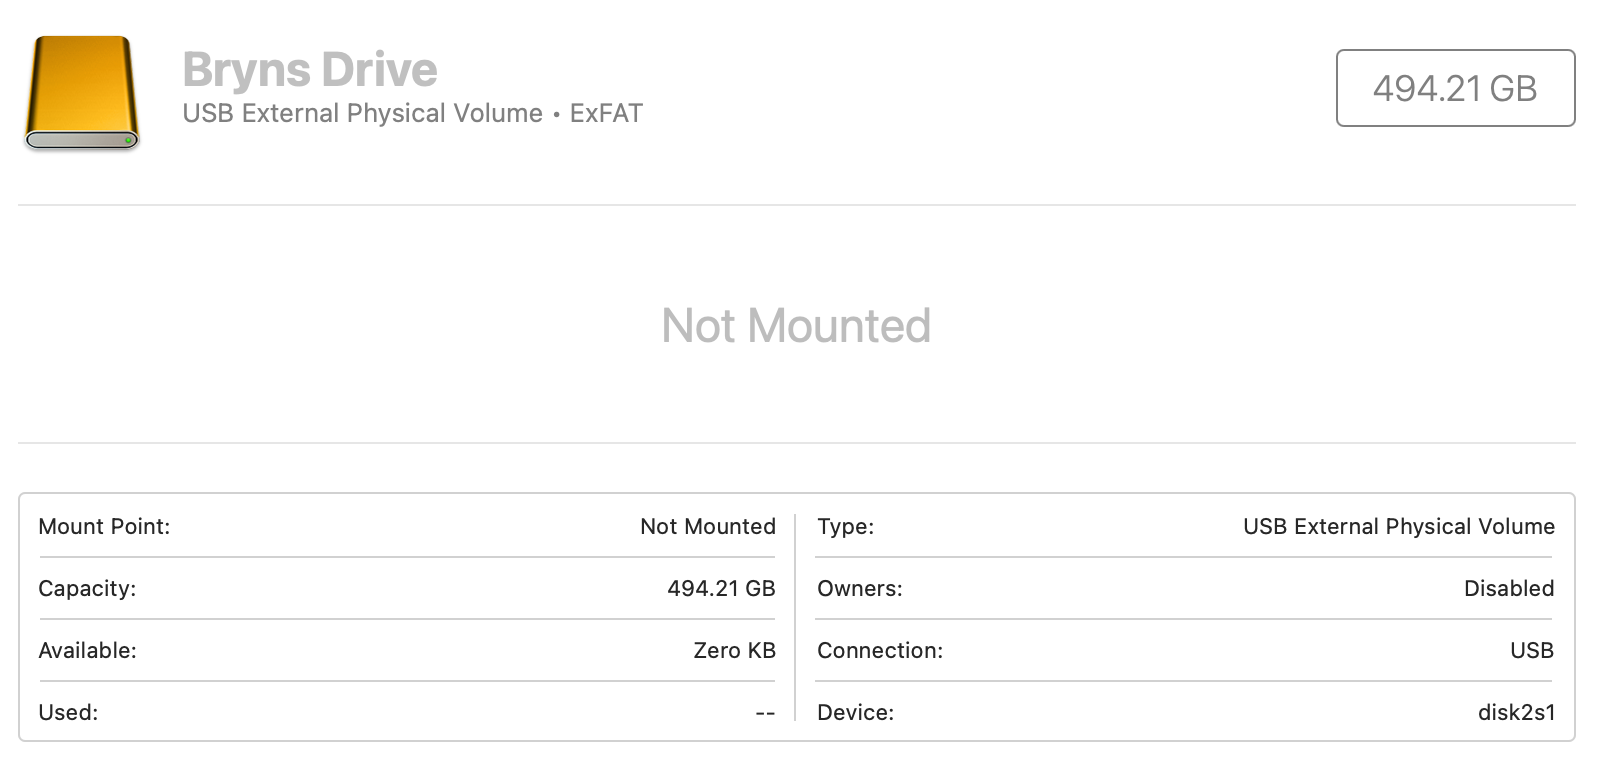Click the Available label
Viewport: 1620px width, 778px height.
[87, 651]
